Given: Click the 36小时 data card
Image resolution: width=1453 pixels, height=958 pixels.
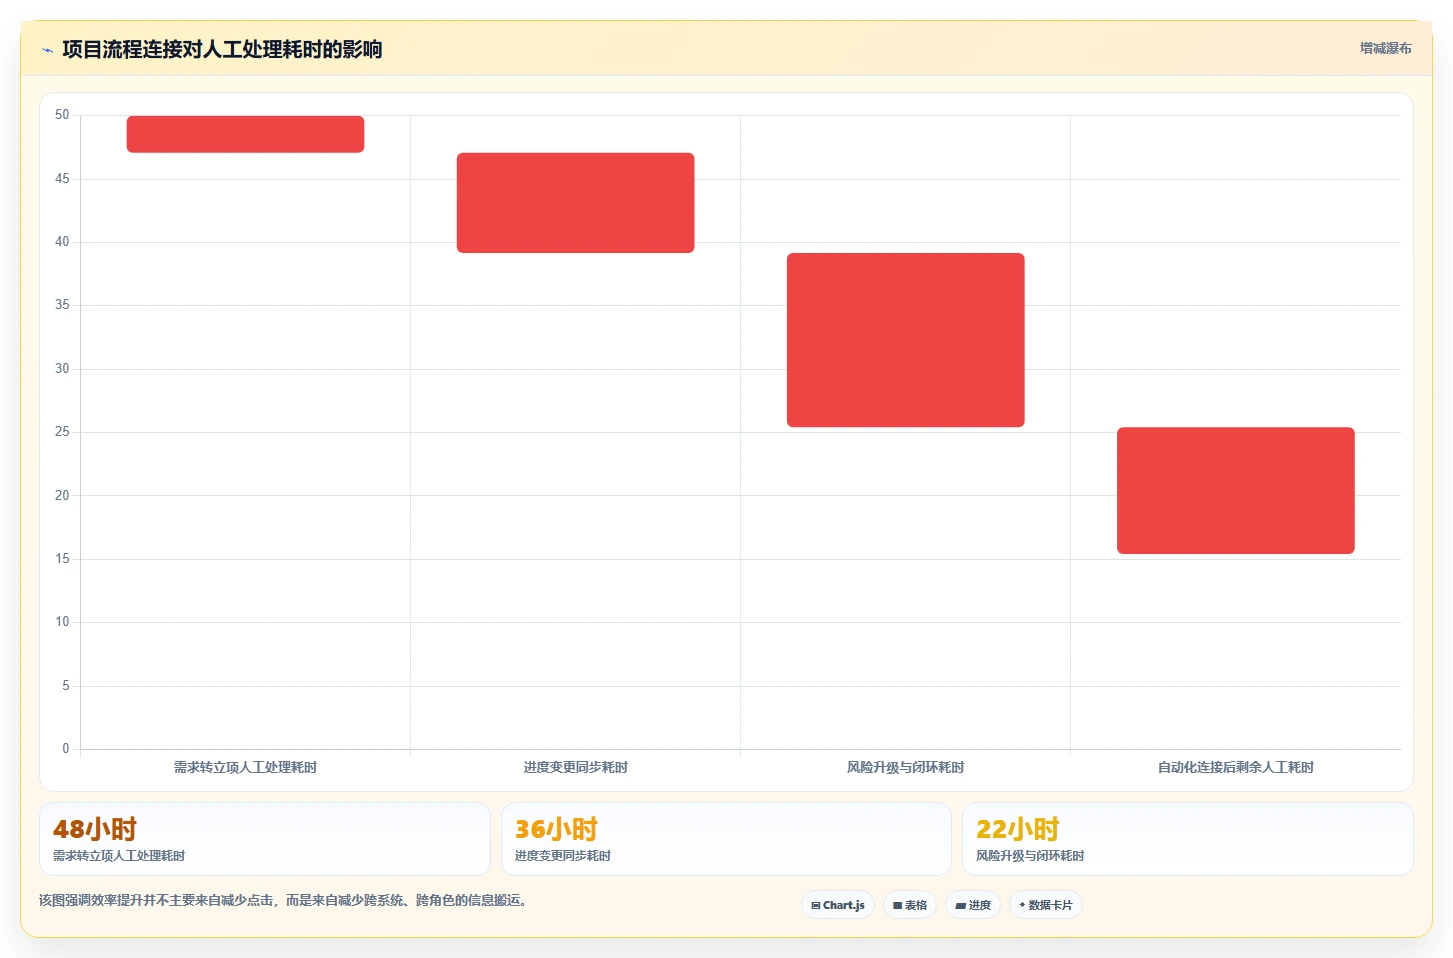Looking at the screenshot, I should 726,839.
